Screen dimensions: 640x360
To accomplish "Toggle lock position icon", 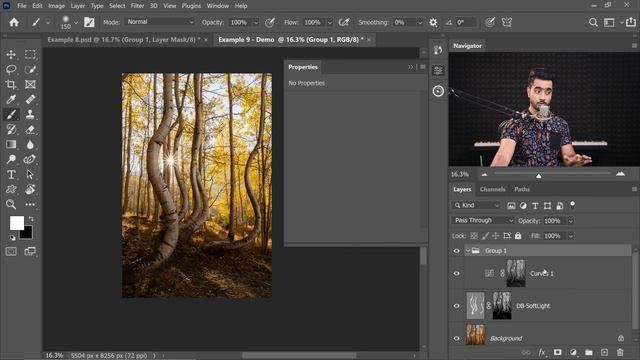I will click(496, 236).
